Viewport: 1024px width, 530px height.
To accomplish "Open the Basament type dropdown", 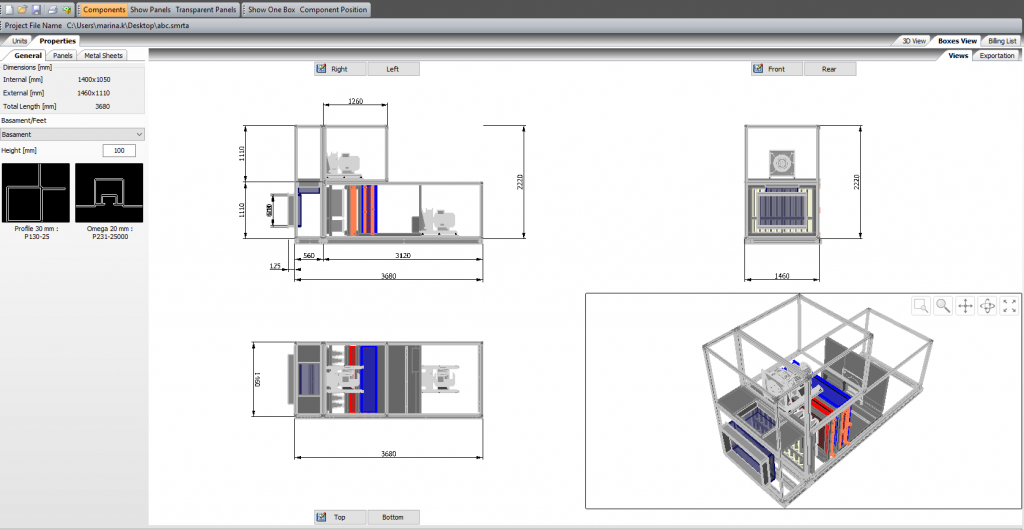I will click(x=72, y=134).
